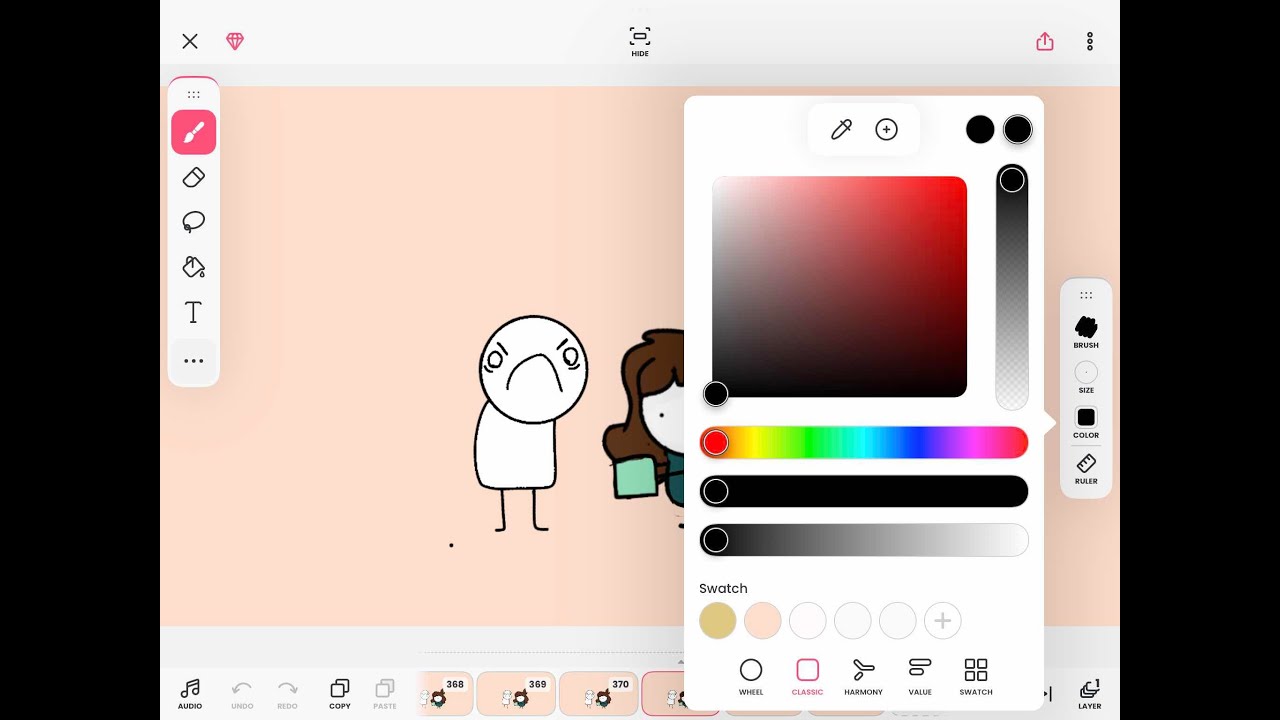
Task: Pick the eyedropper color tool
Action: [841, 129]
